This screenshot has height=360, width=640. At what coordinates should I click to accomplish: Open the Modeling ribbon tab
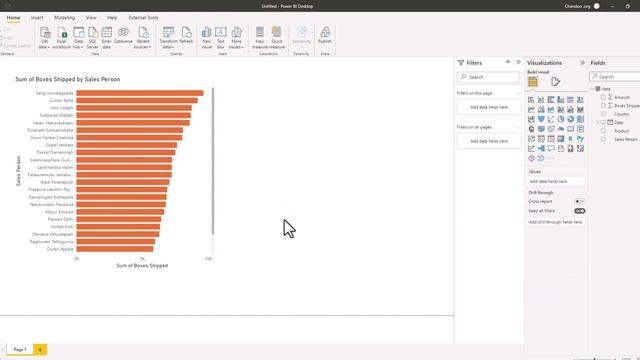(x=64, y=18)
